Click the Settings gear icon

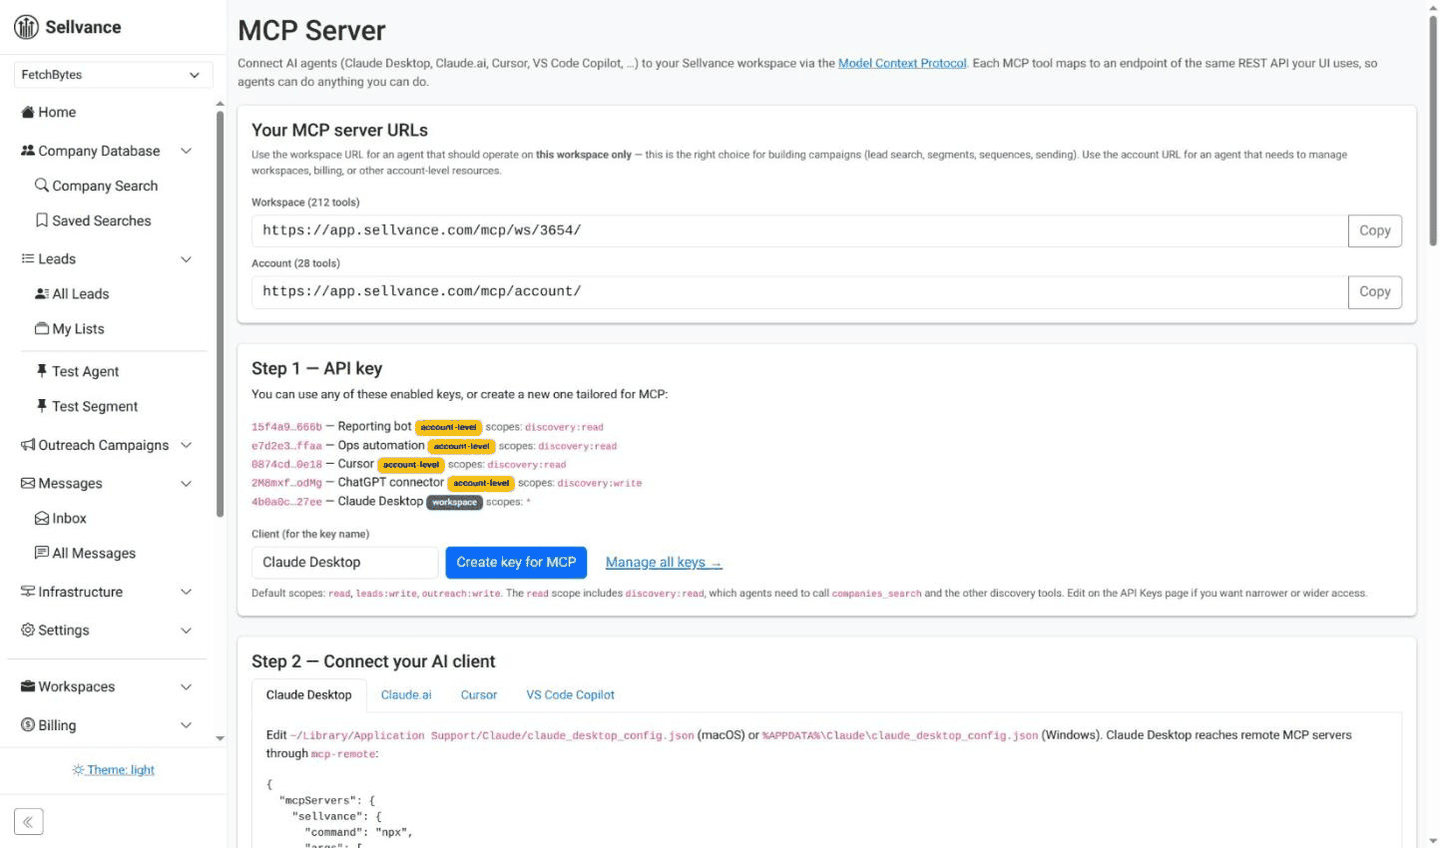[28, 630]
